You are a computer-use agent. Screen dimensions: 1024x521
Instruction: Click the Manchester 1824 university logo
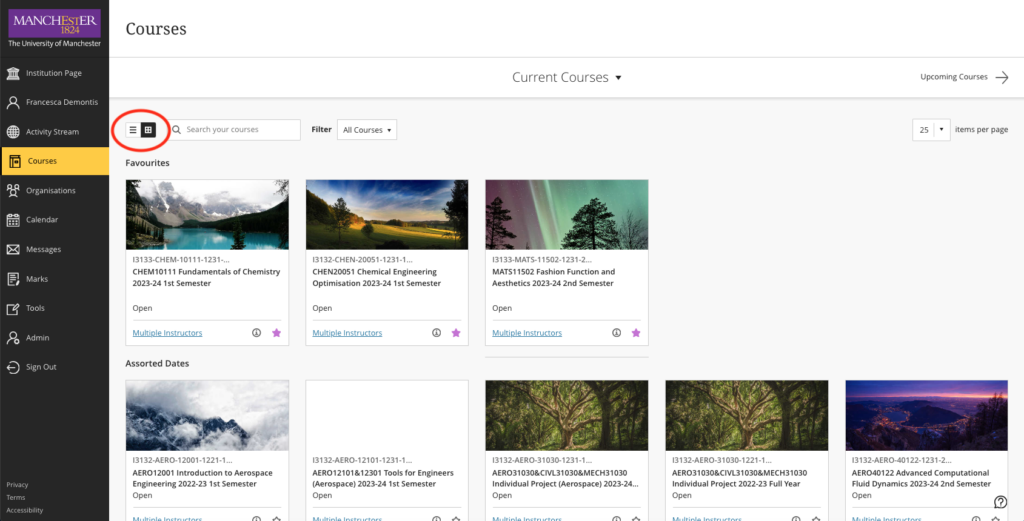click(x=54, y=28)
